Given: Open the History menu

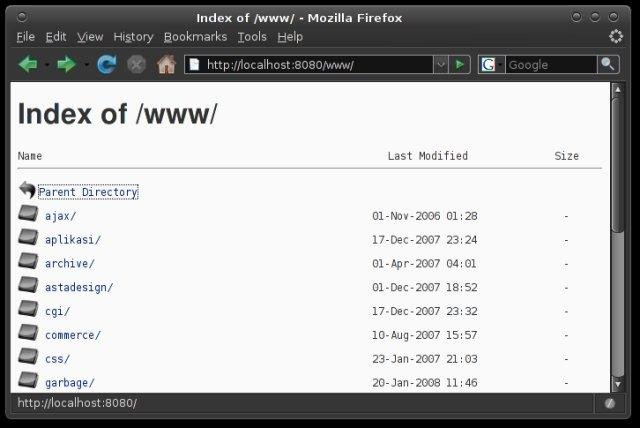Looking at the screenshot, I should 133,37.
